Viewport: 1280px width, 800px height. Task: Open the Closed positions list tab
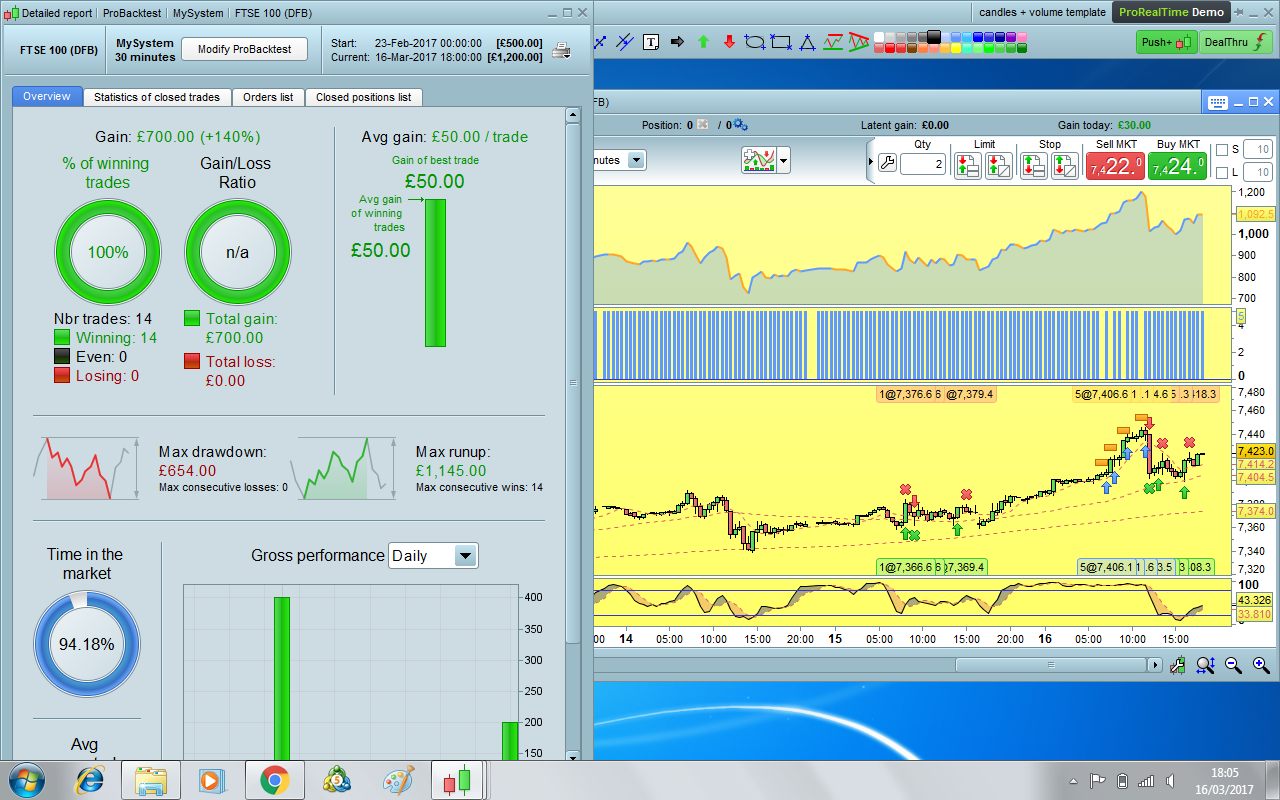(363, 97)
